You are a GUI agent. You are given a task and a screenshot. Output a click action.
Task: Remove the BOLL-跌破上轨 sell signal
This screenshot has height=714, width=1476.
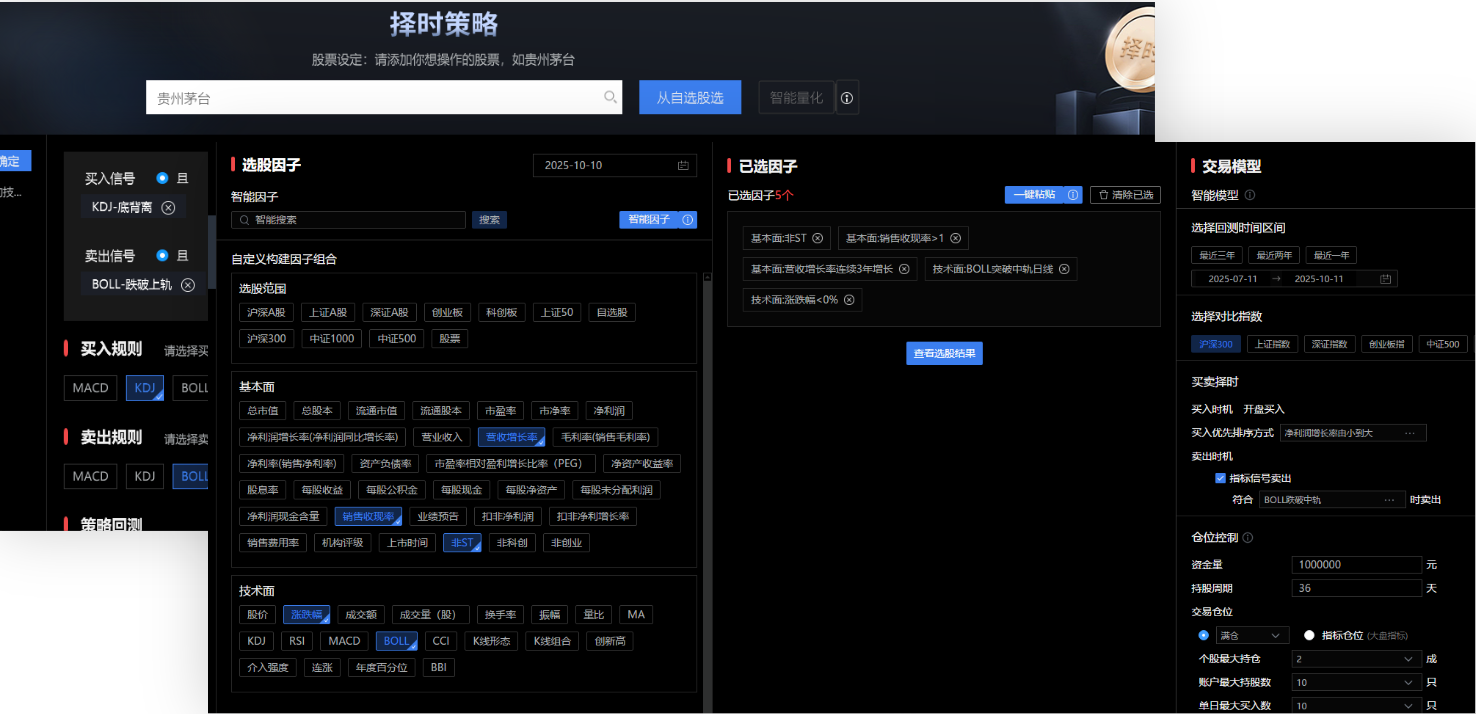point(187,285)
